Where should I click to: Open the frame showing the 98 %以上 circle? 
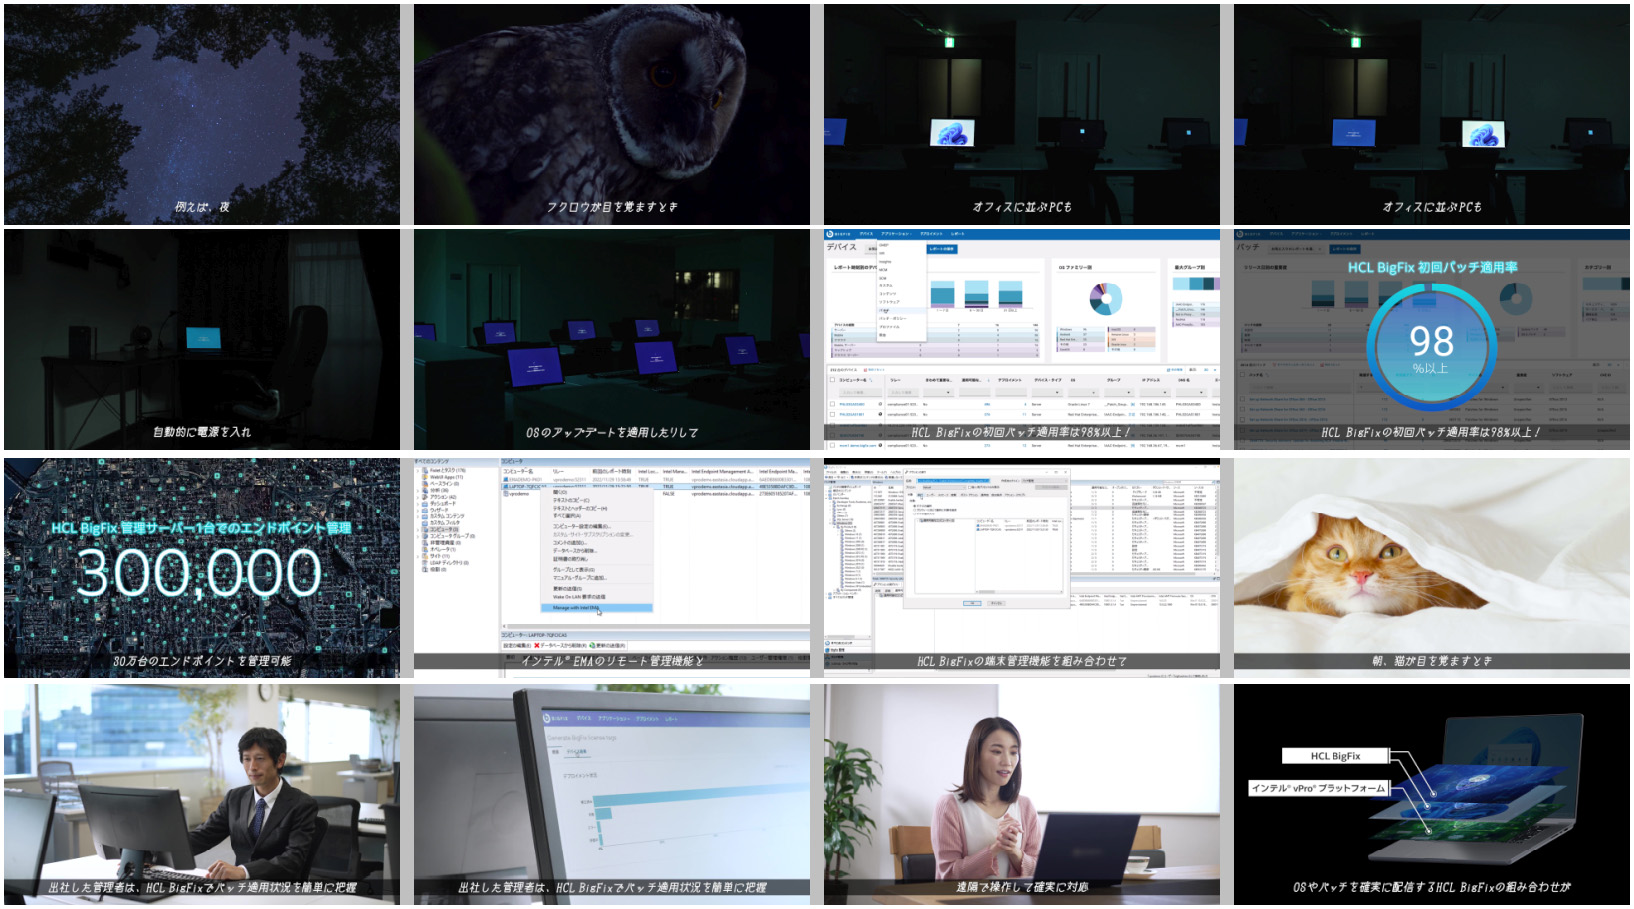1432,340
